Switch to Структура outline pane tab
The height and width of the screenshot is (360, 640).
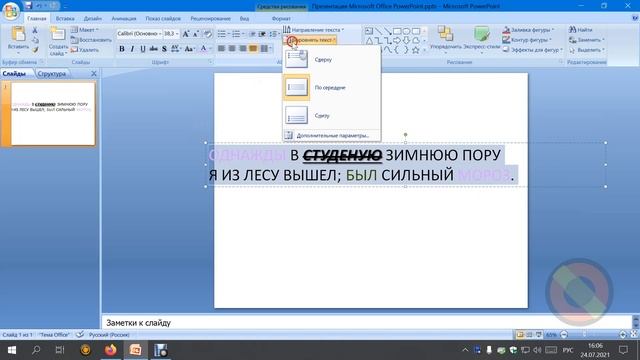point(51,74)
